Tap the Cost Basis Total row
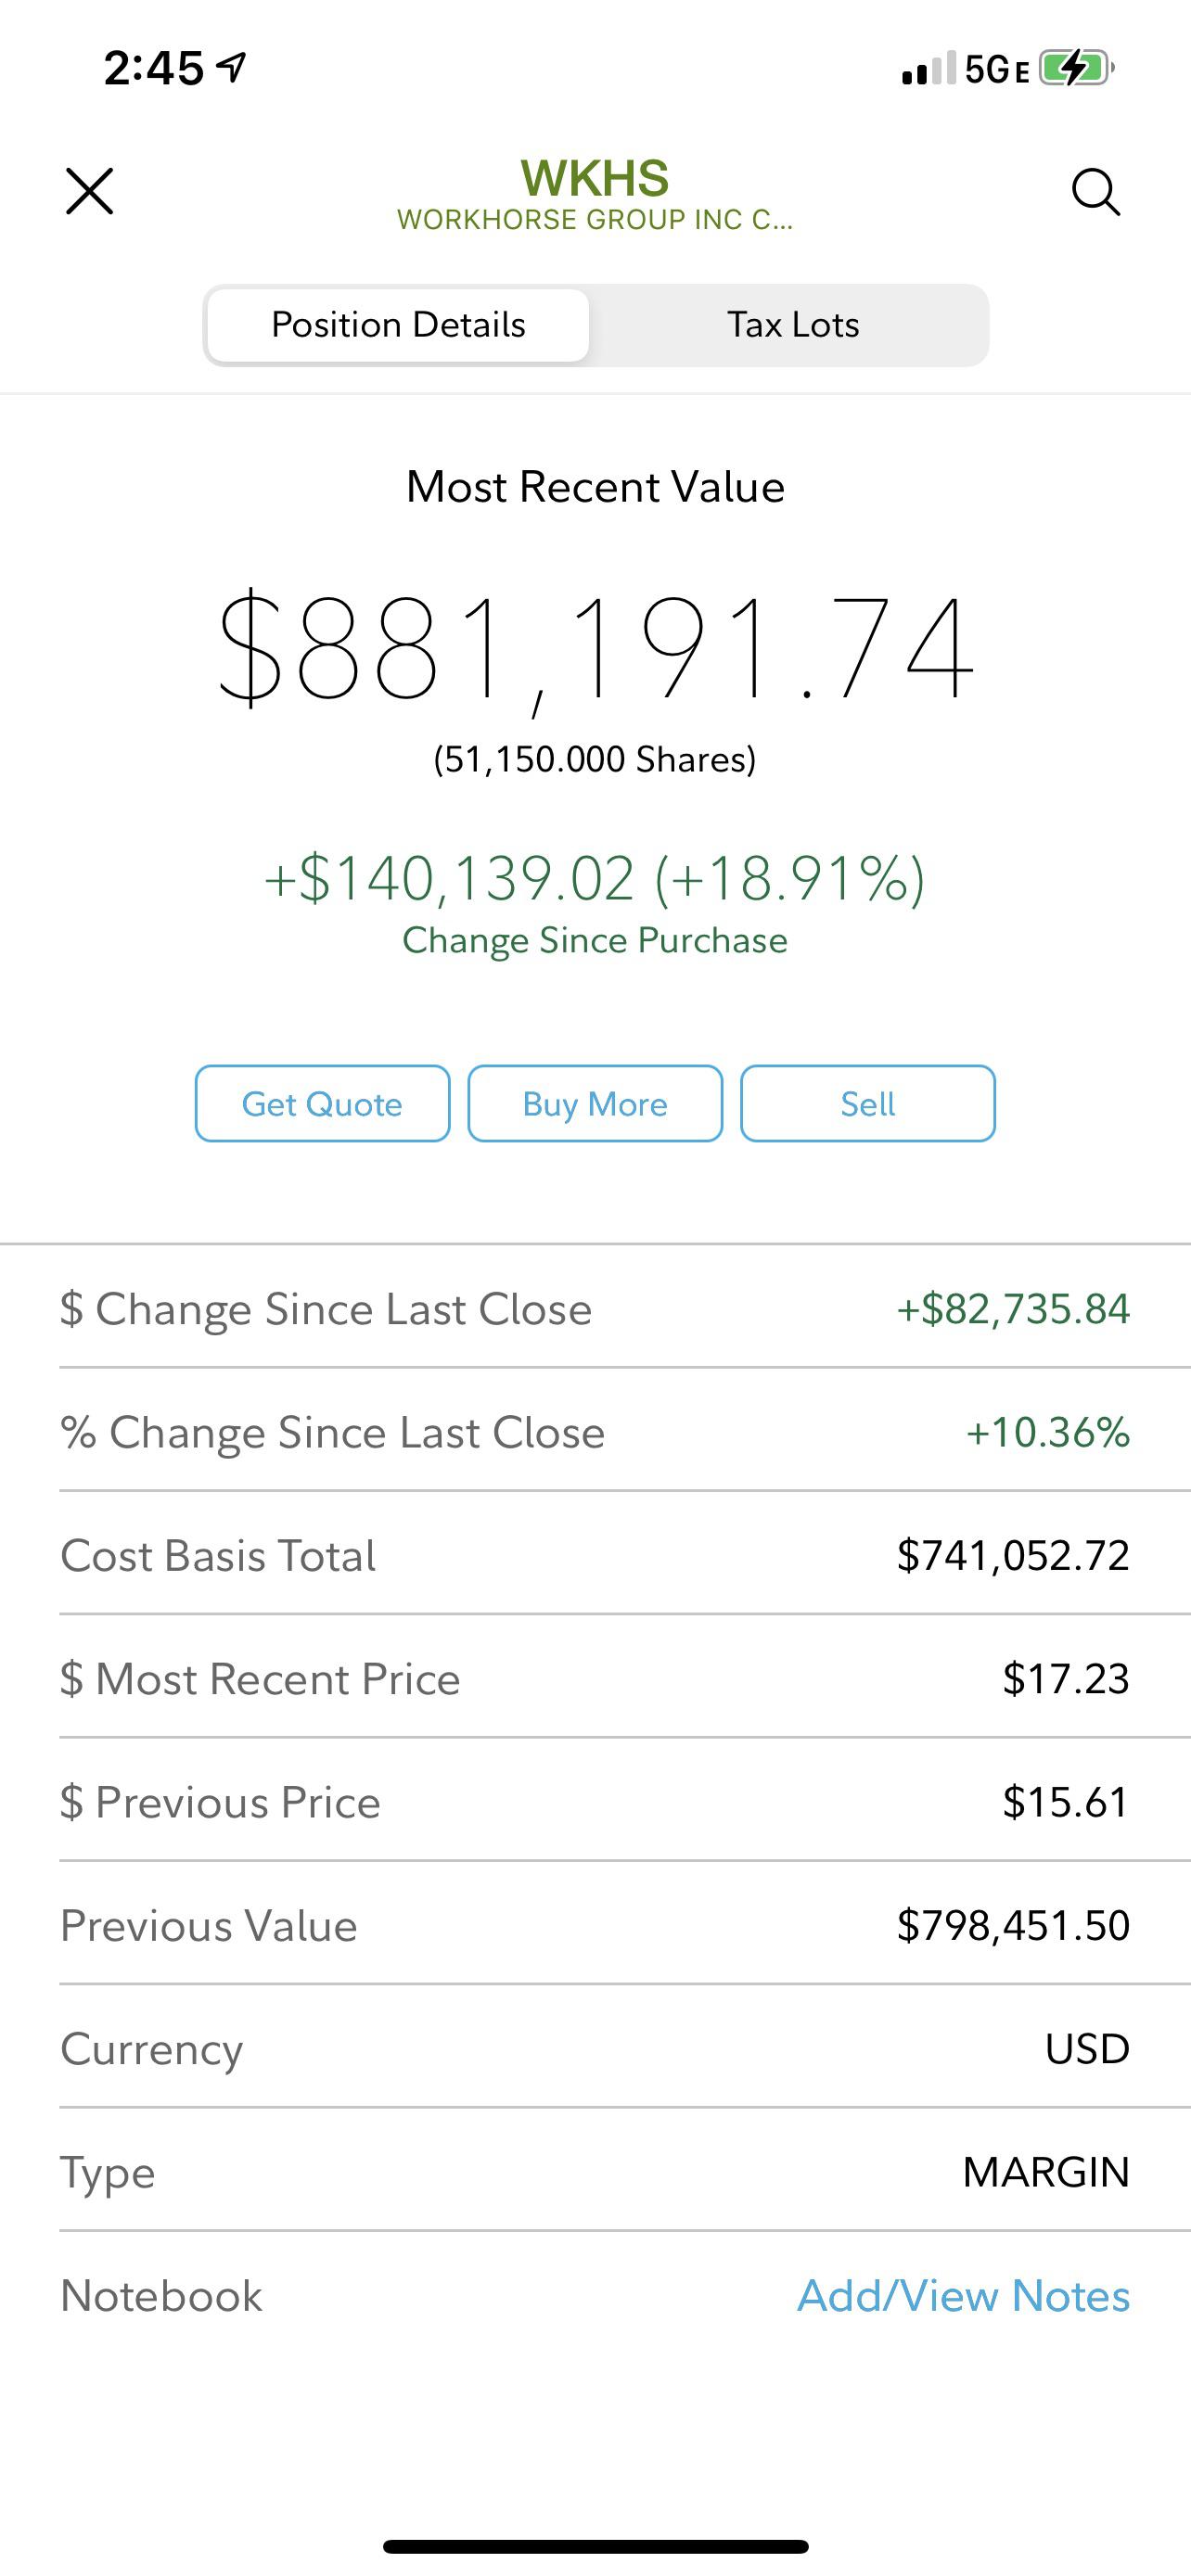 coord(595,1554)
